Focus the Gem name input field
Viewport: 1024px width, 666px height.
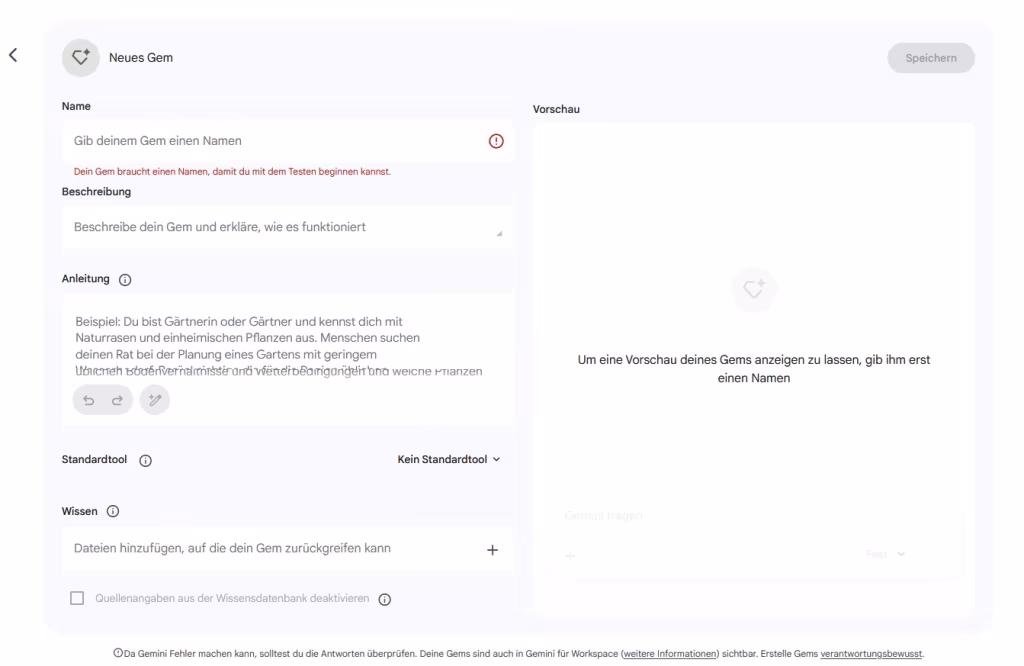[287, 141]
